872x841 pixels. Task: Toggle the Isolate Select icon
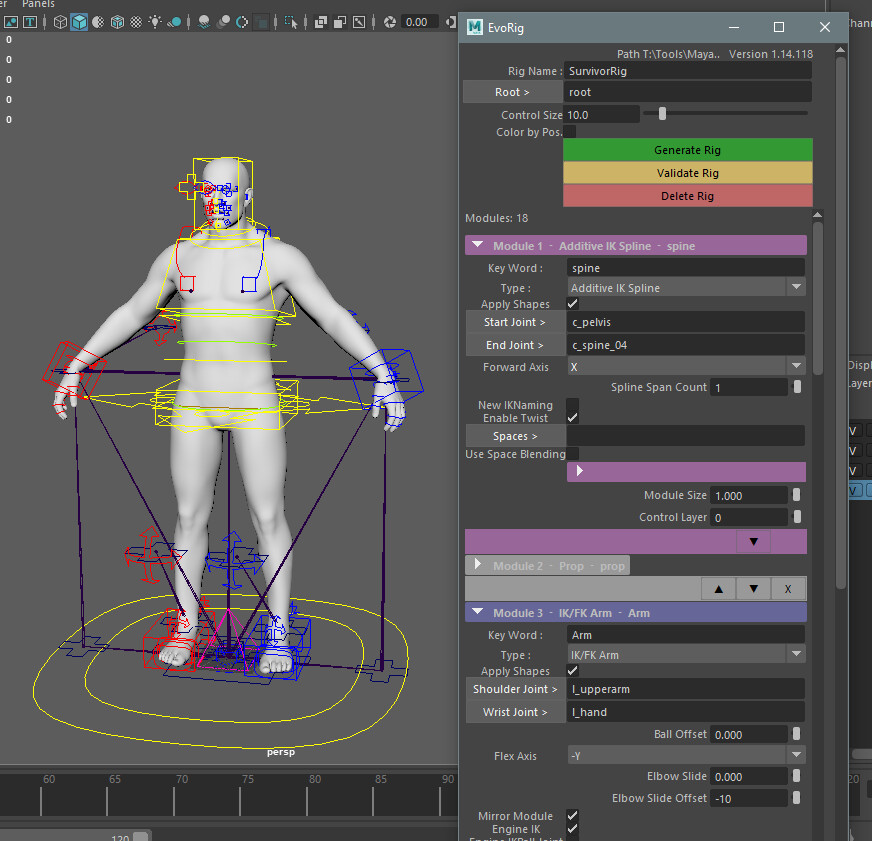tap(291, 22)
